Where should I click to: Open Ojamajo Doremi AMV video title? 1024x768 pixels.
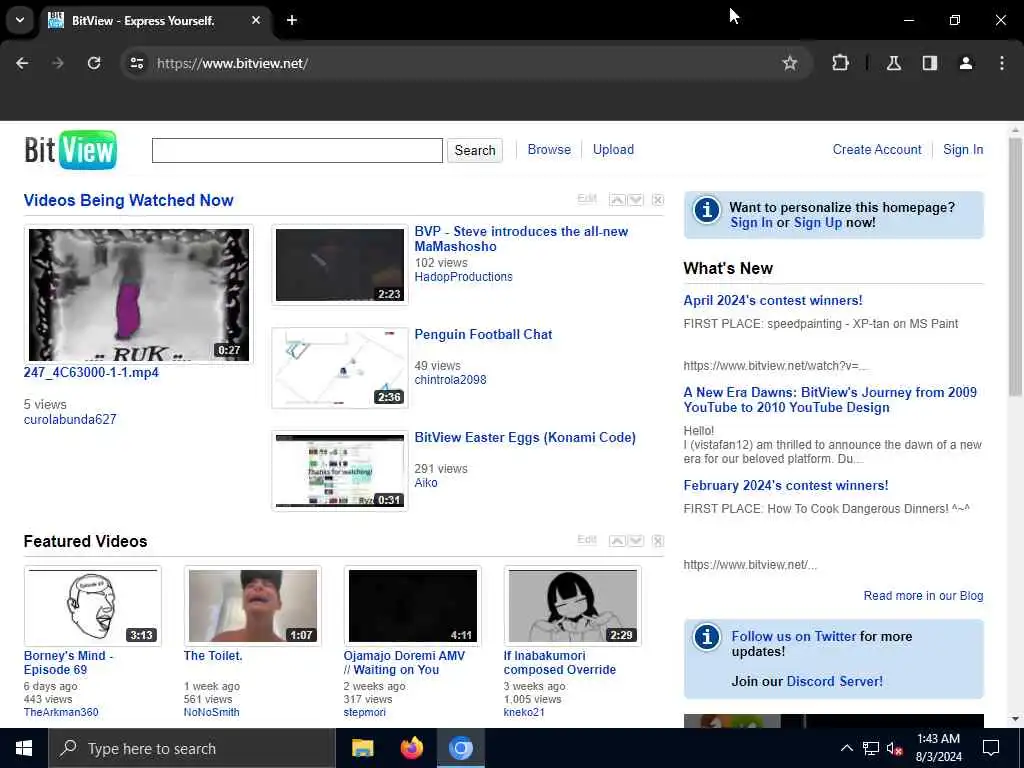[x=404, y=662]
